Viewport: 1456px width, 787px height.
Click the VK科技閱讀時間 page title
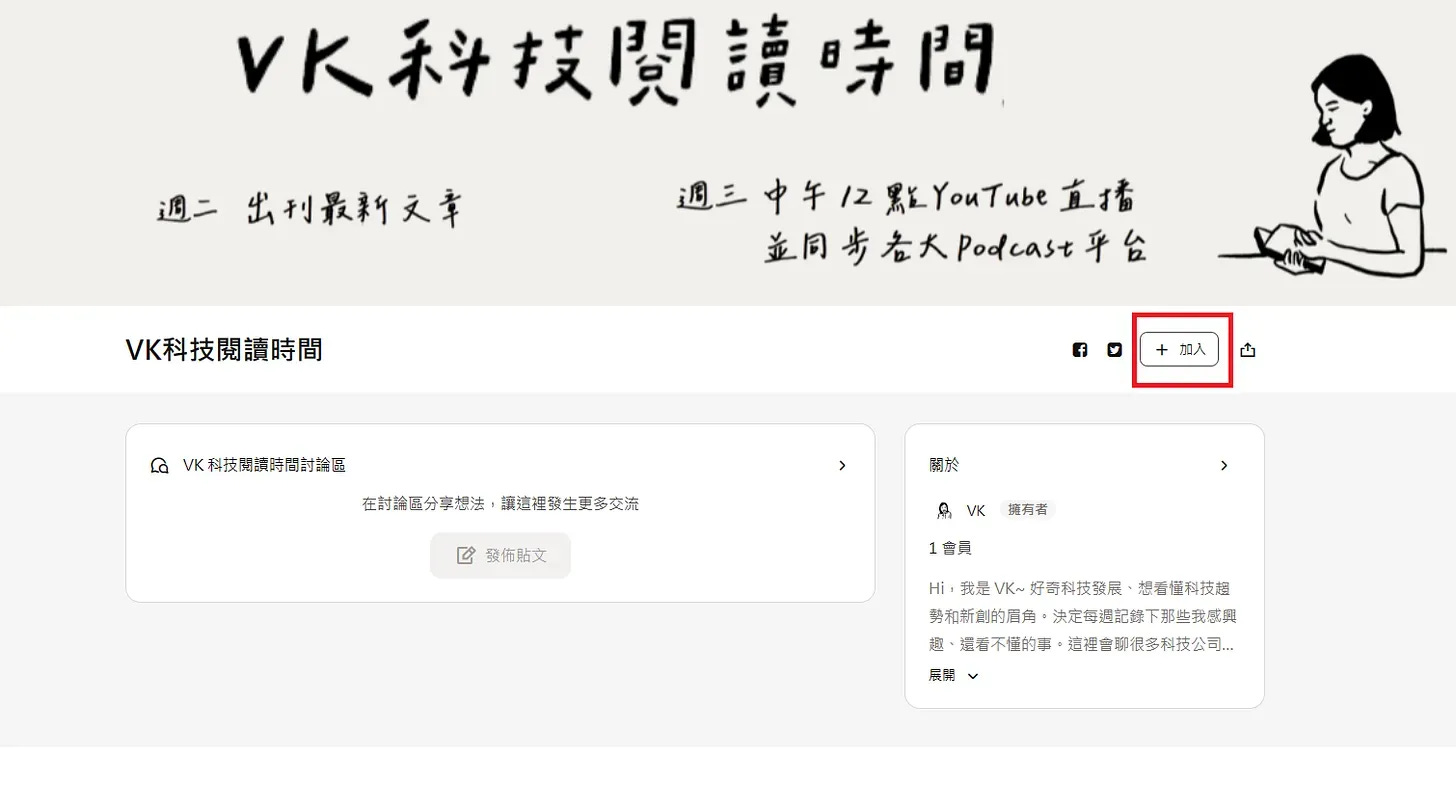point(224,349)
